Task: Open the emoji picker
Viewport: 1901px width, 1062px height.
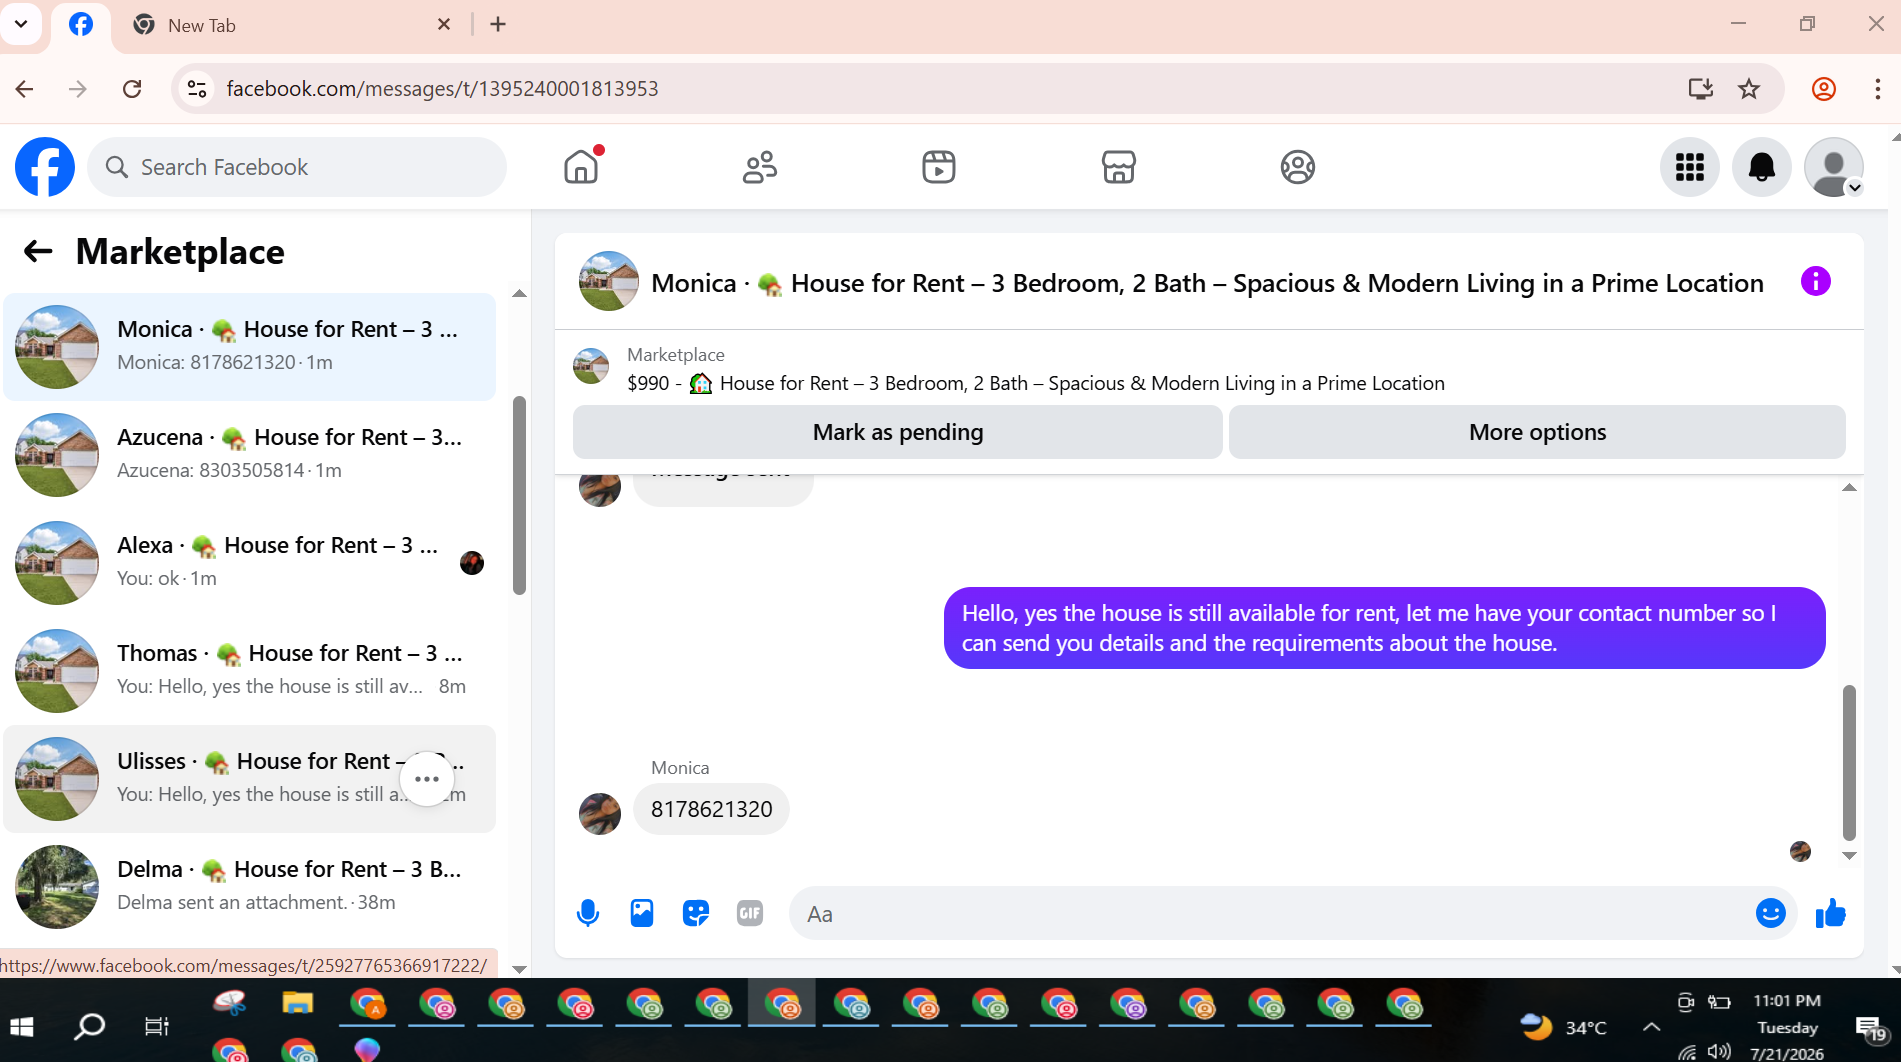Action: 1771,913
